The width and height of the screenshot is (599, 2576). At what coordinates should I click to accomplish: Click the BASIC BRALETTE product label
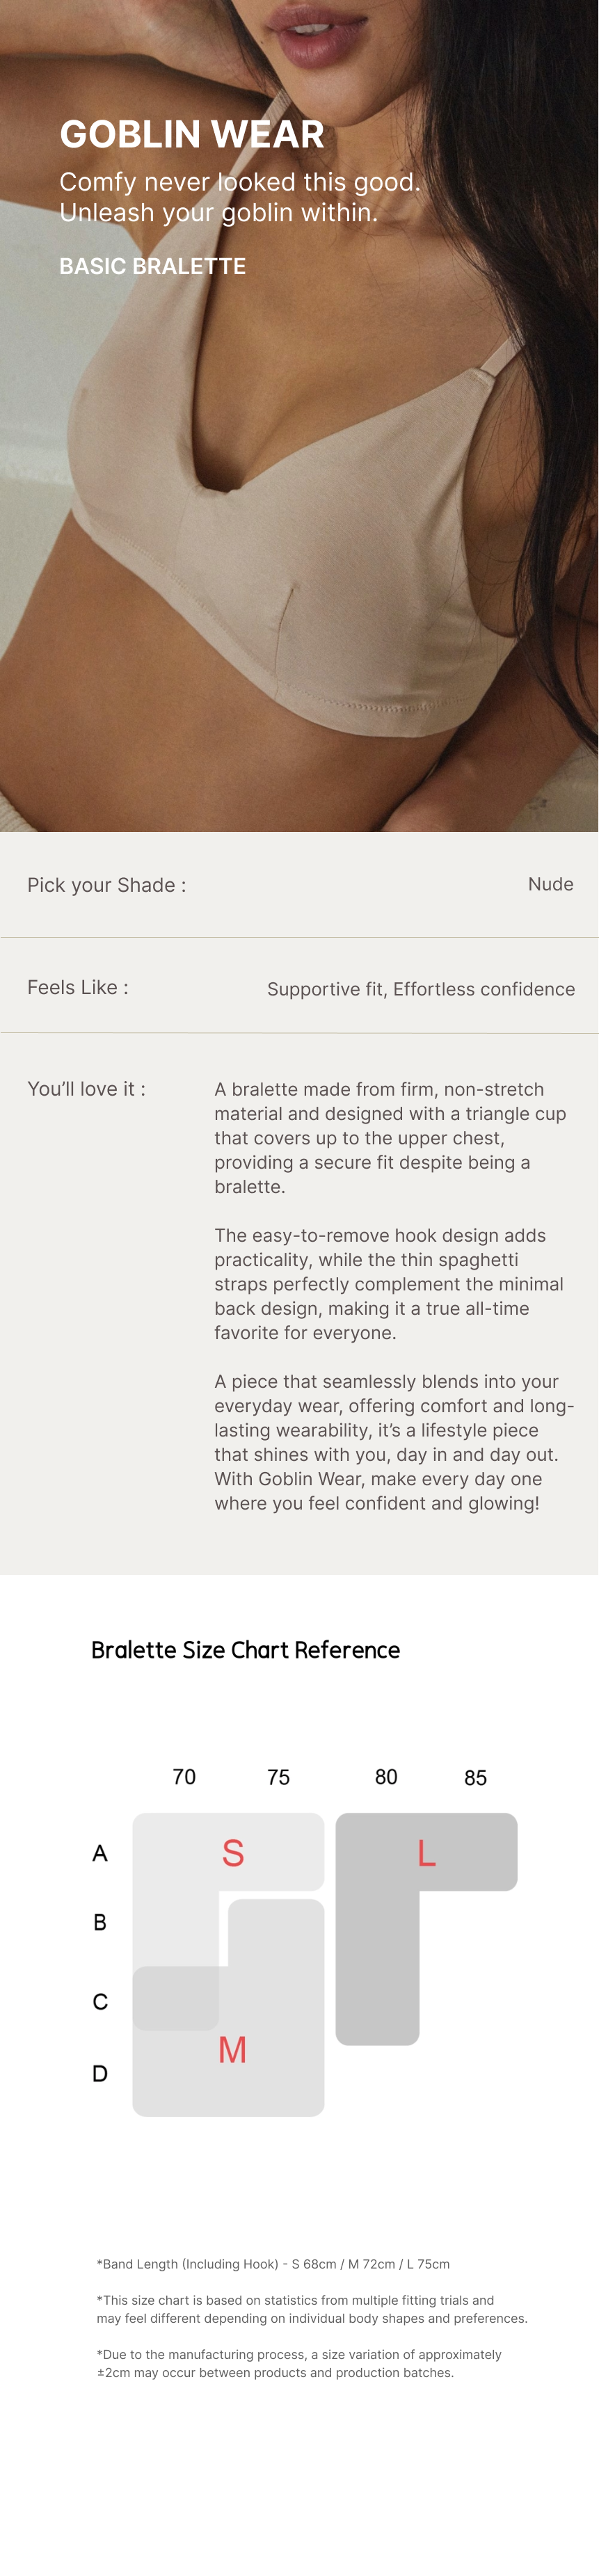(x=152, y=266)
